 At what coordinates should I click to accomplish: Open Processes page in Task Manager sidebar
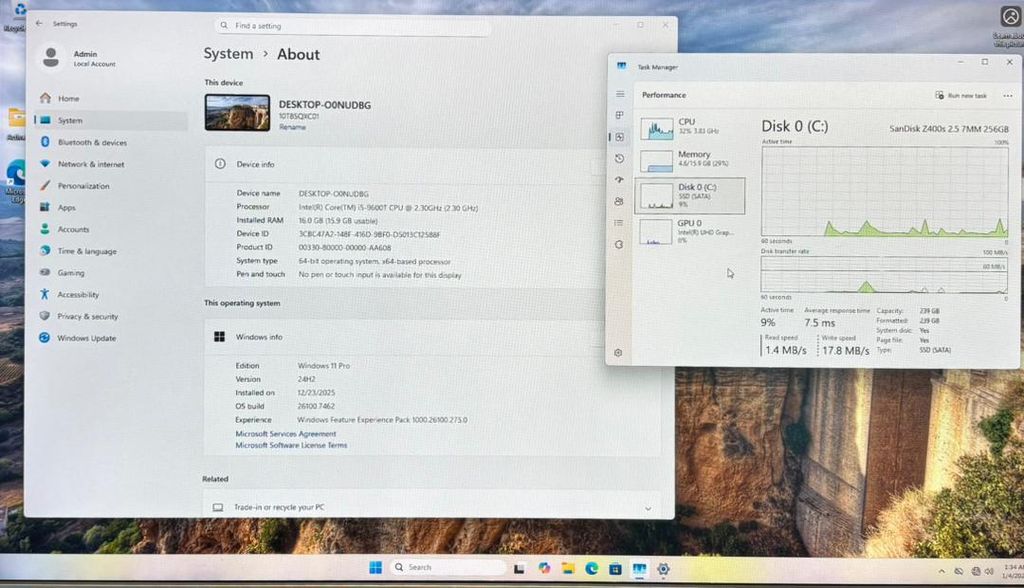click(x=620, y=115)
